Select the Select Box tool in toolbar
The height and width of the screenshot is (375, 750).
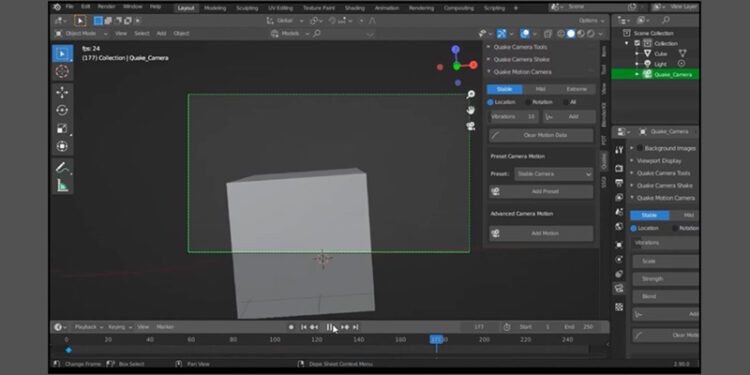(x=62, y=54)
